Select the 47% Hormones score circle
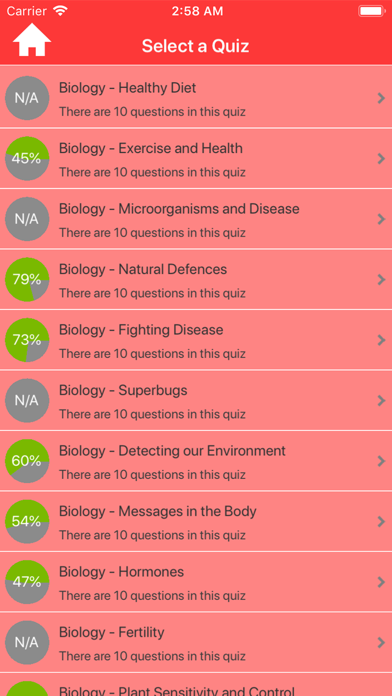The width and height of the screenshot is (392, 696). click(27, 582)
